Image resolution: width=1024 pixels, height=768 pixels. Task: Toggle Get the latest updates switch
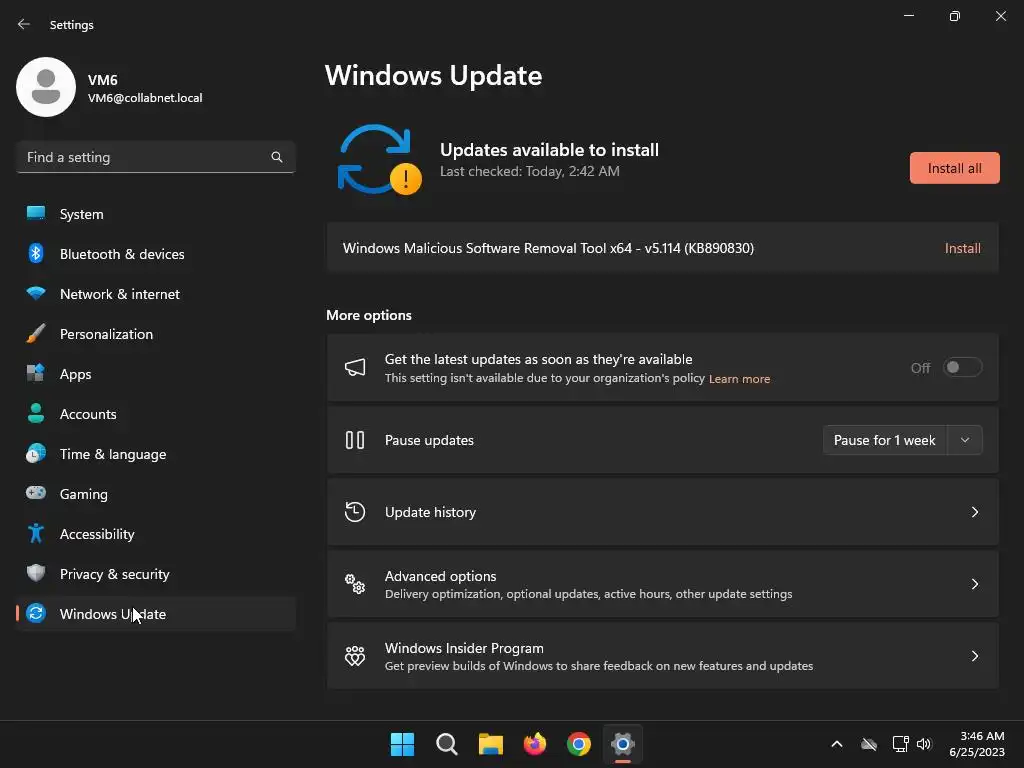click(x=963, y=367)
